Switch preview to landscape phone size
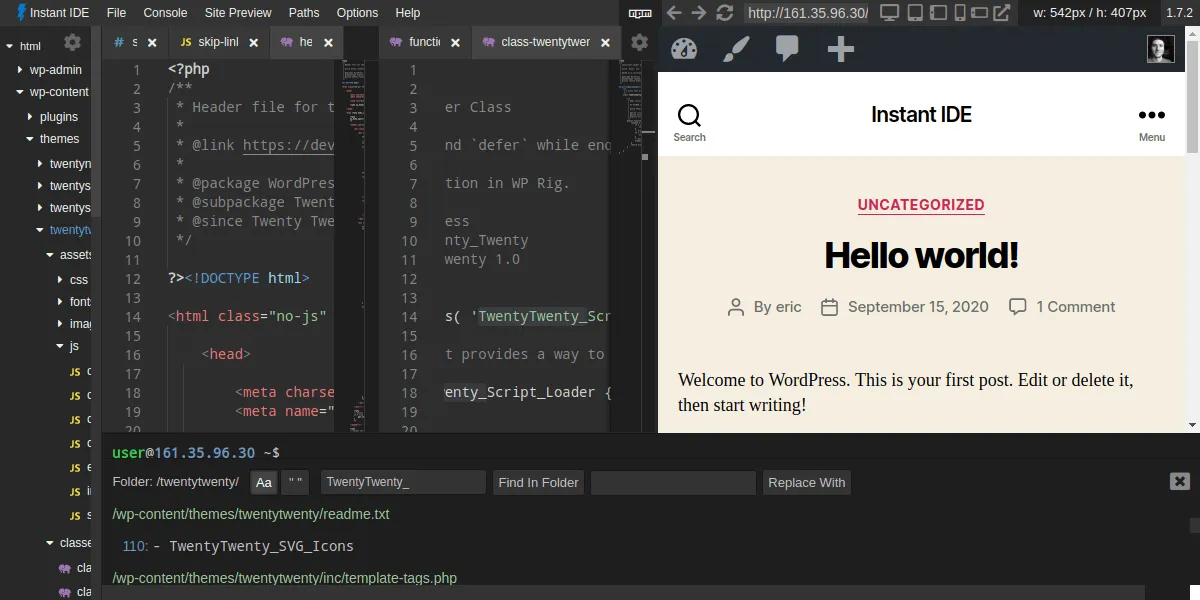The image size is (1200, 600). pyautogui.click(x=980, y=13)
